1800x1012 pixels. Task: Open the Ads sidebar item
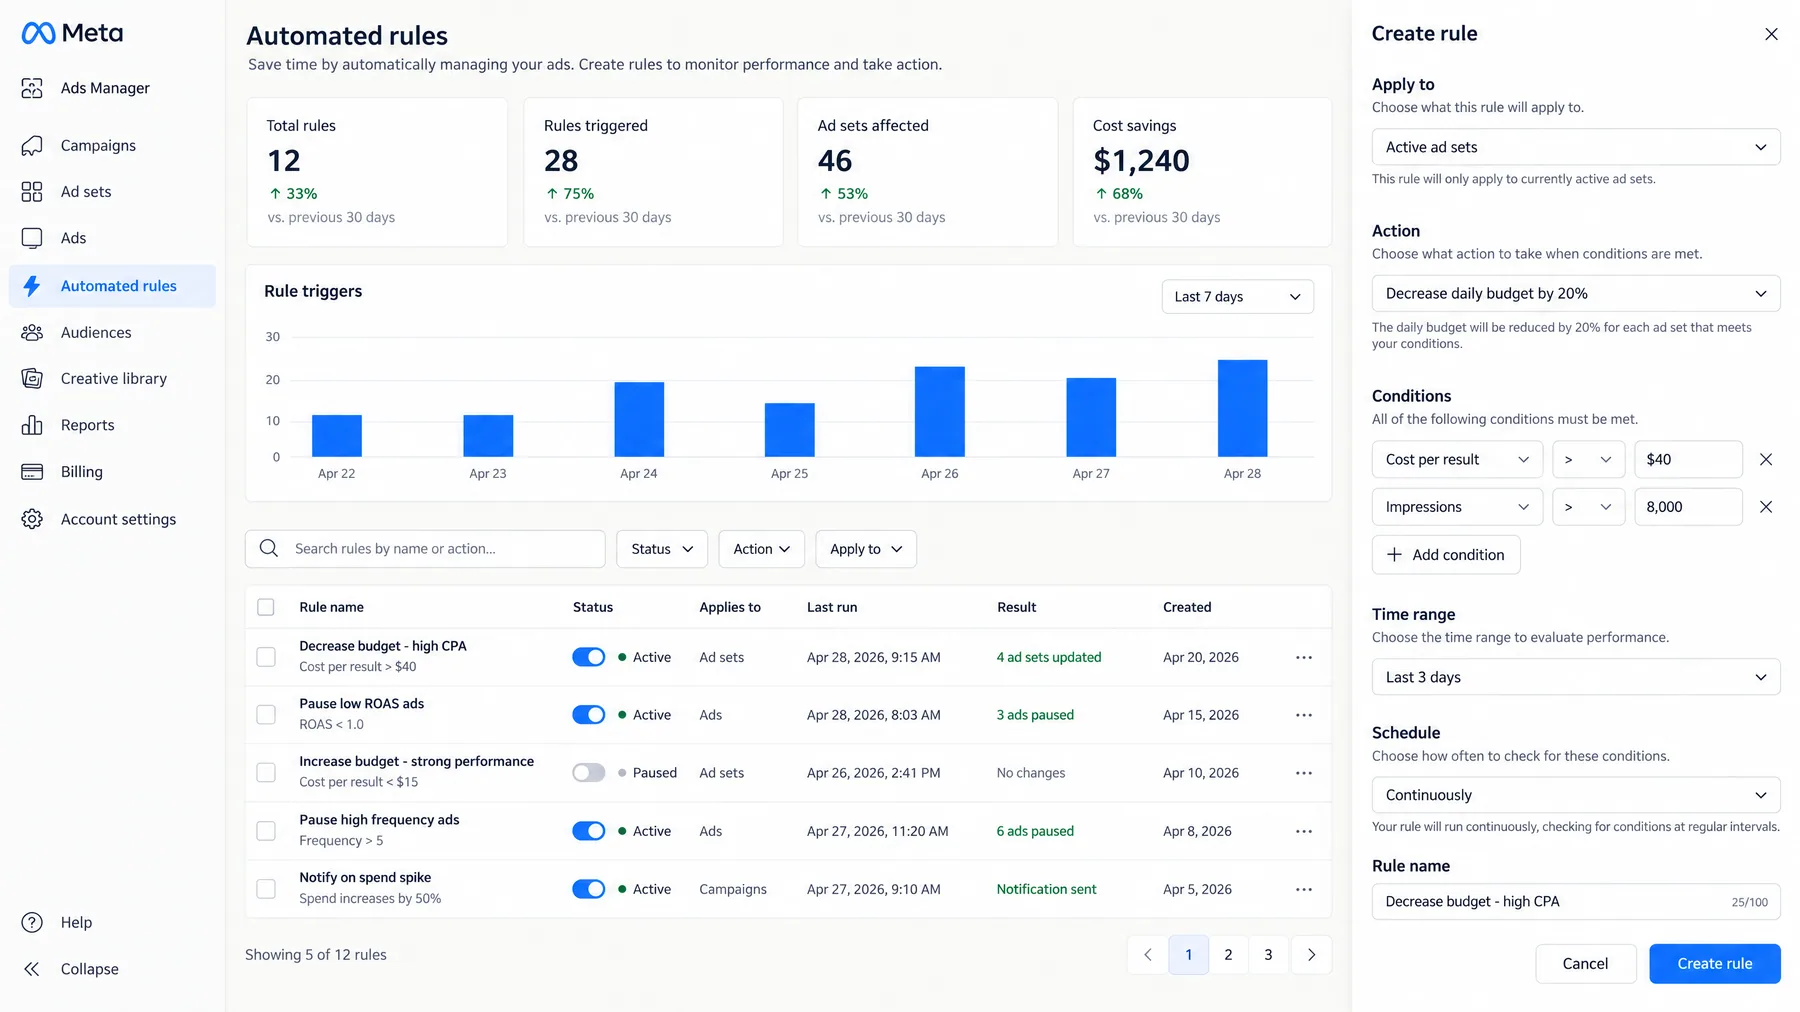coord(112,238)
